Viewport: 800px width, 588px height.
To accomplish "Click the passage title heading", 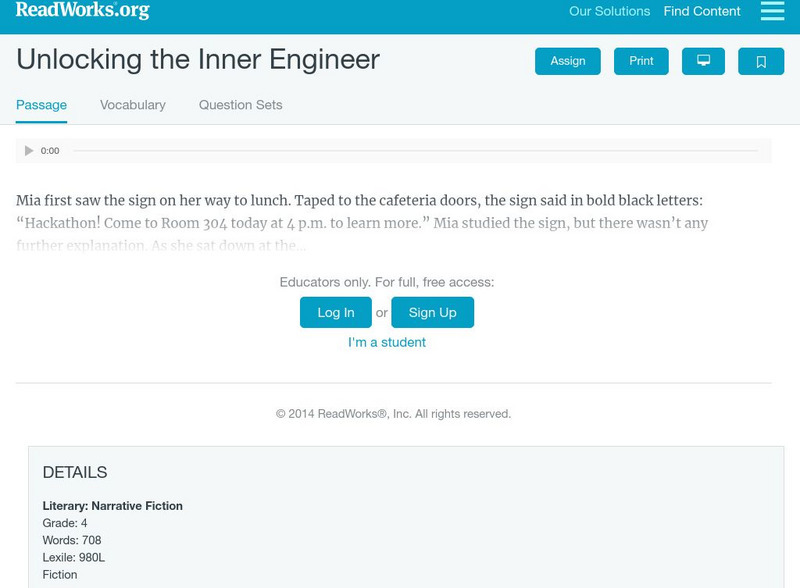I will (198, 59).
